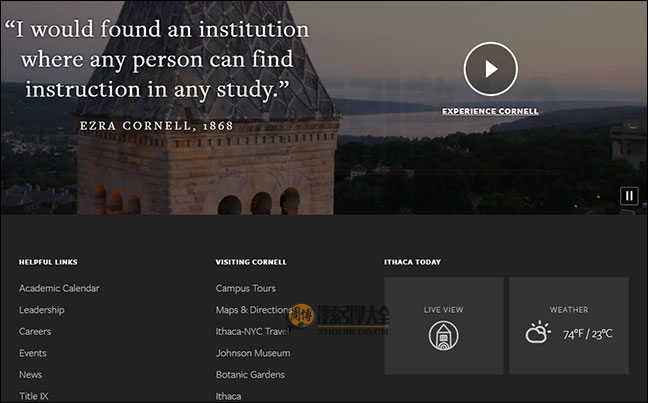Open the Careers link
This screenshot has height=403, width=648.
click(x=35, y=331)
